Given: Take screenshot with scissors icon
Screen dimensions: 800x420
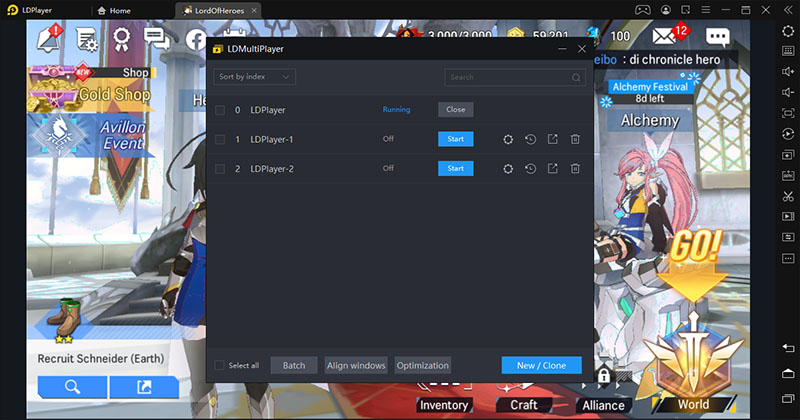Looking at the screenshot, I should [788, 196].
